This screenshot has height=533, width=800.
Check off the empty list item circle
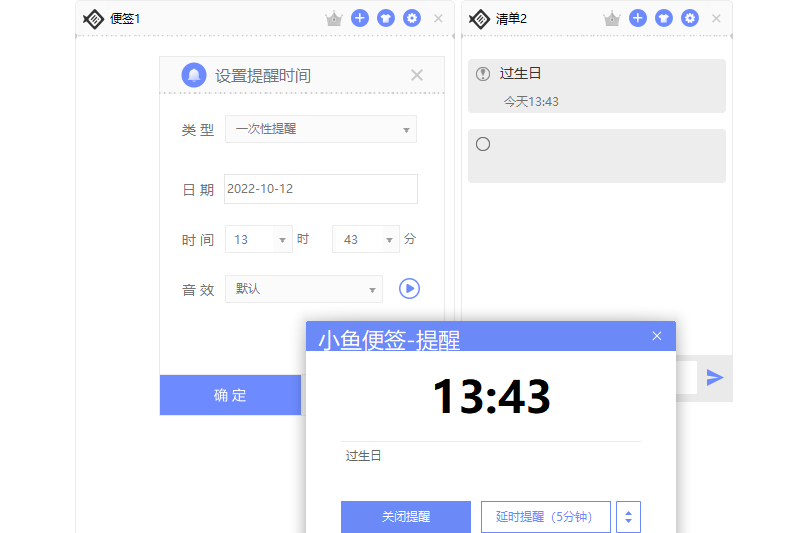point(483,144)
